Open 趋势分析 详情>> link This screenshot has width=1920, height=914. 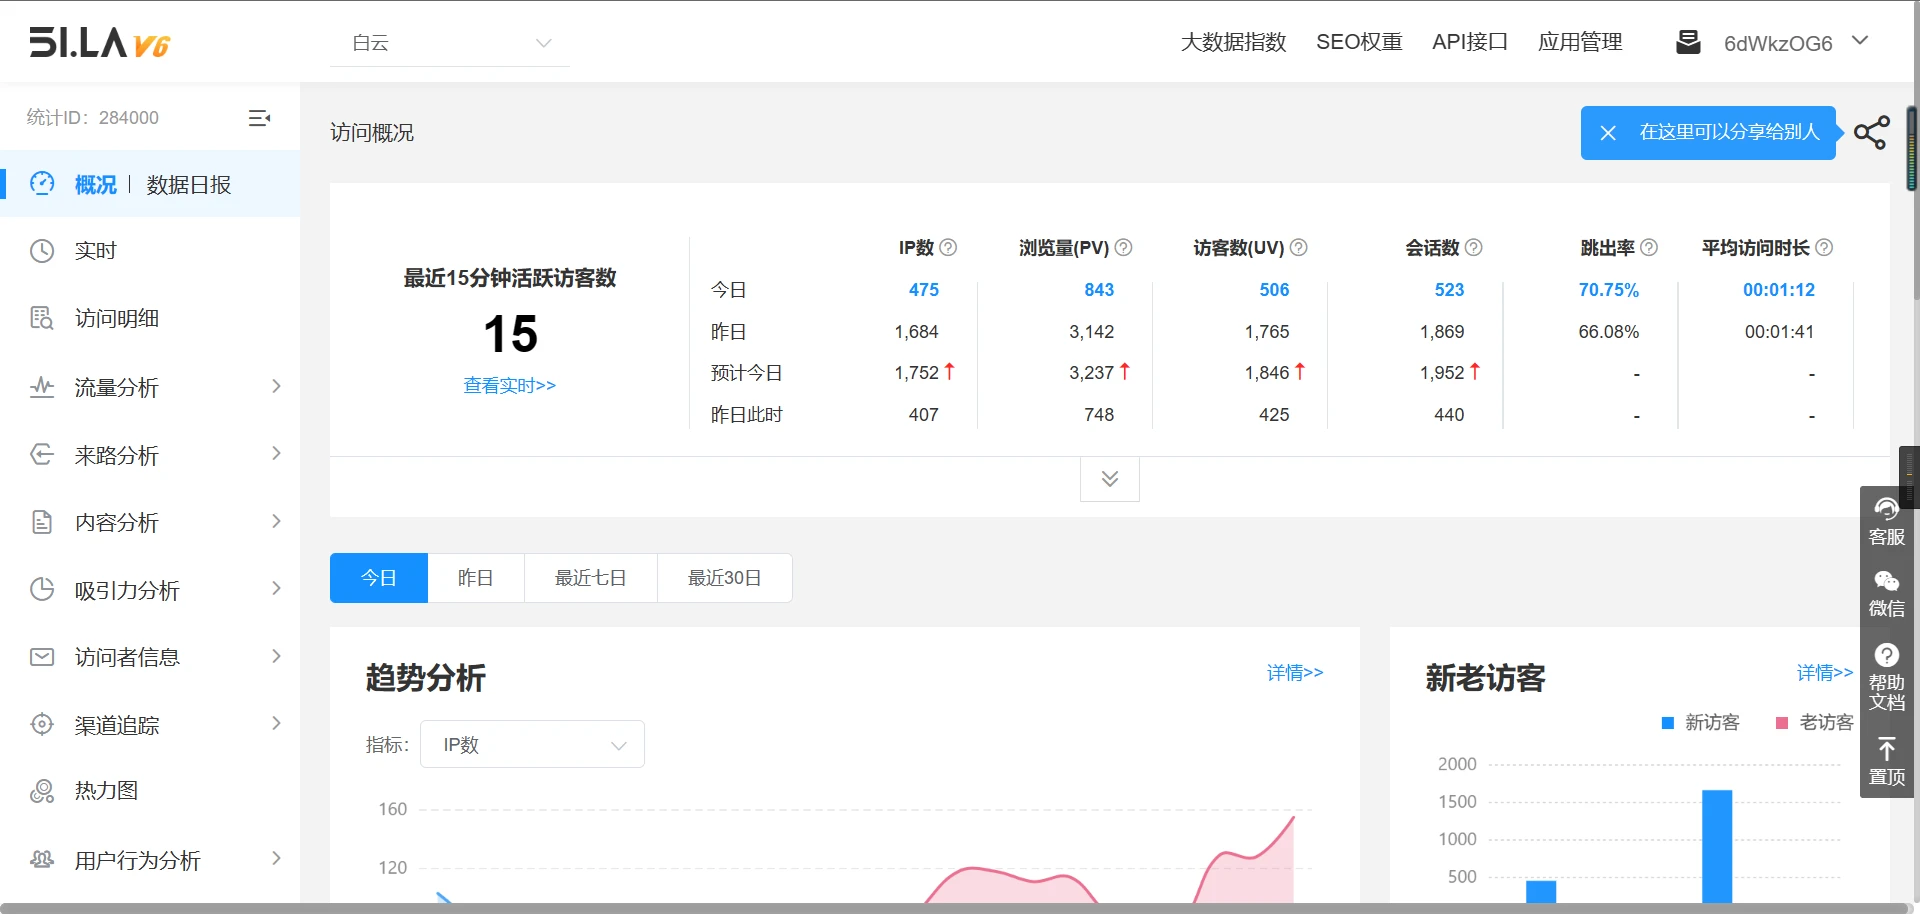pos(1294,673)
